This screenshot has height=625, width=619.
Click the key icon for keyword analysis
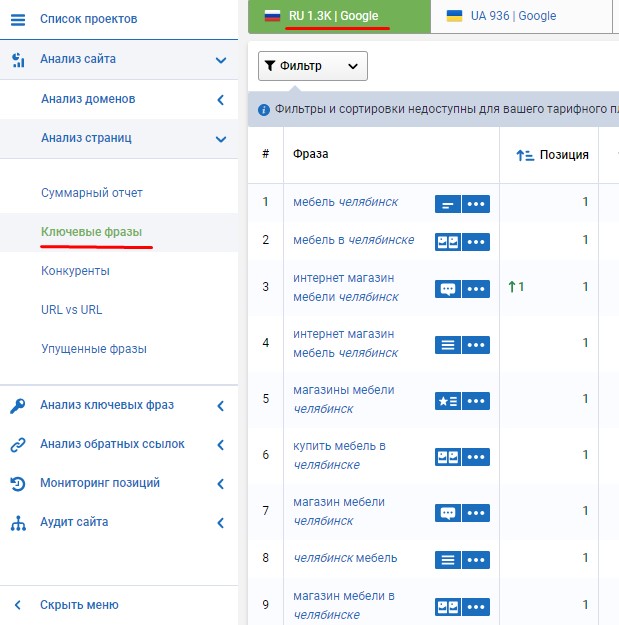point(18,405)
